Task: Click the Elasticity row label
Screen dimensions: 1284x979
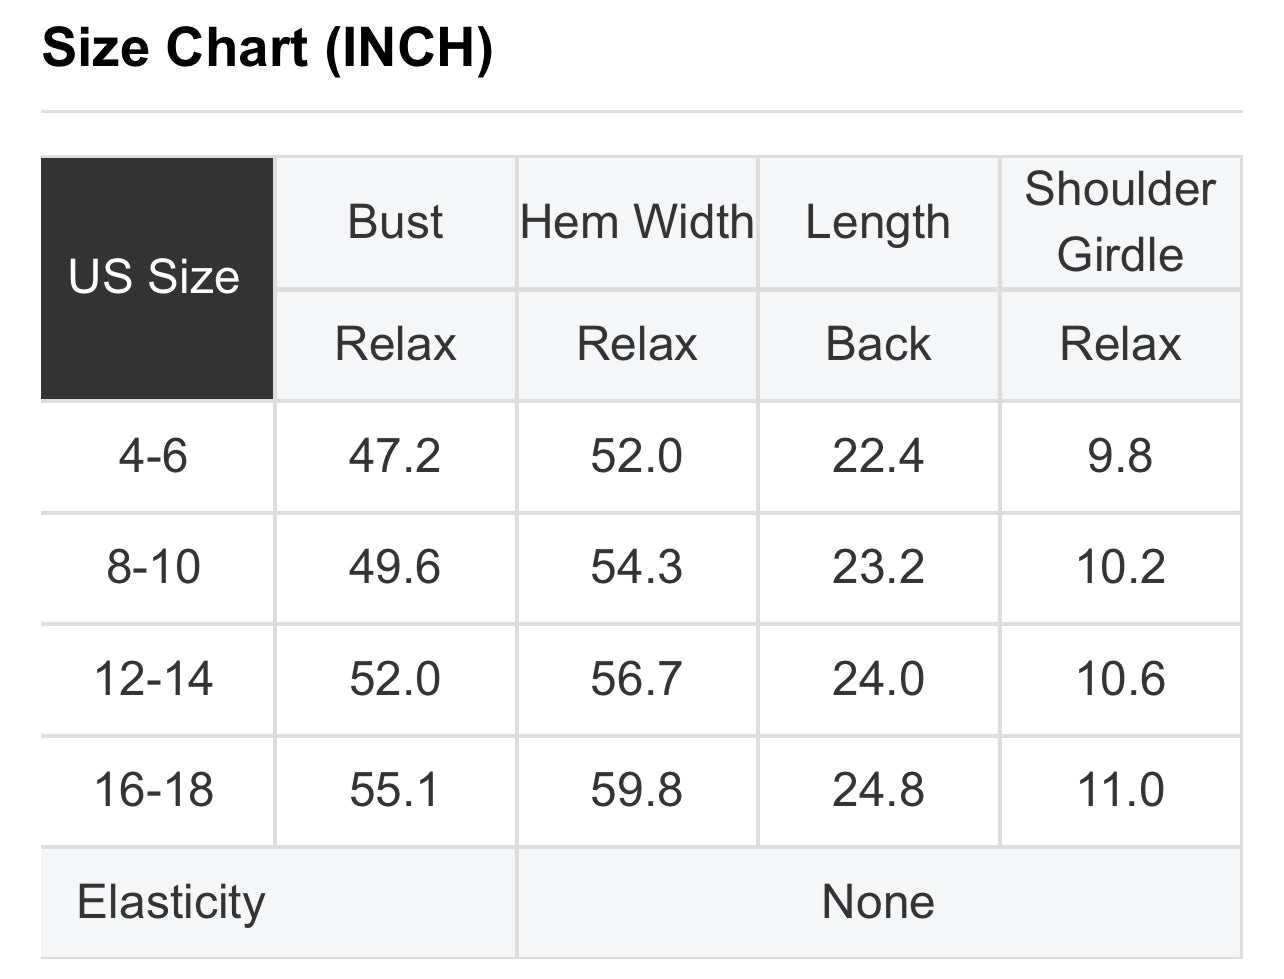Action: click(172, 902)
